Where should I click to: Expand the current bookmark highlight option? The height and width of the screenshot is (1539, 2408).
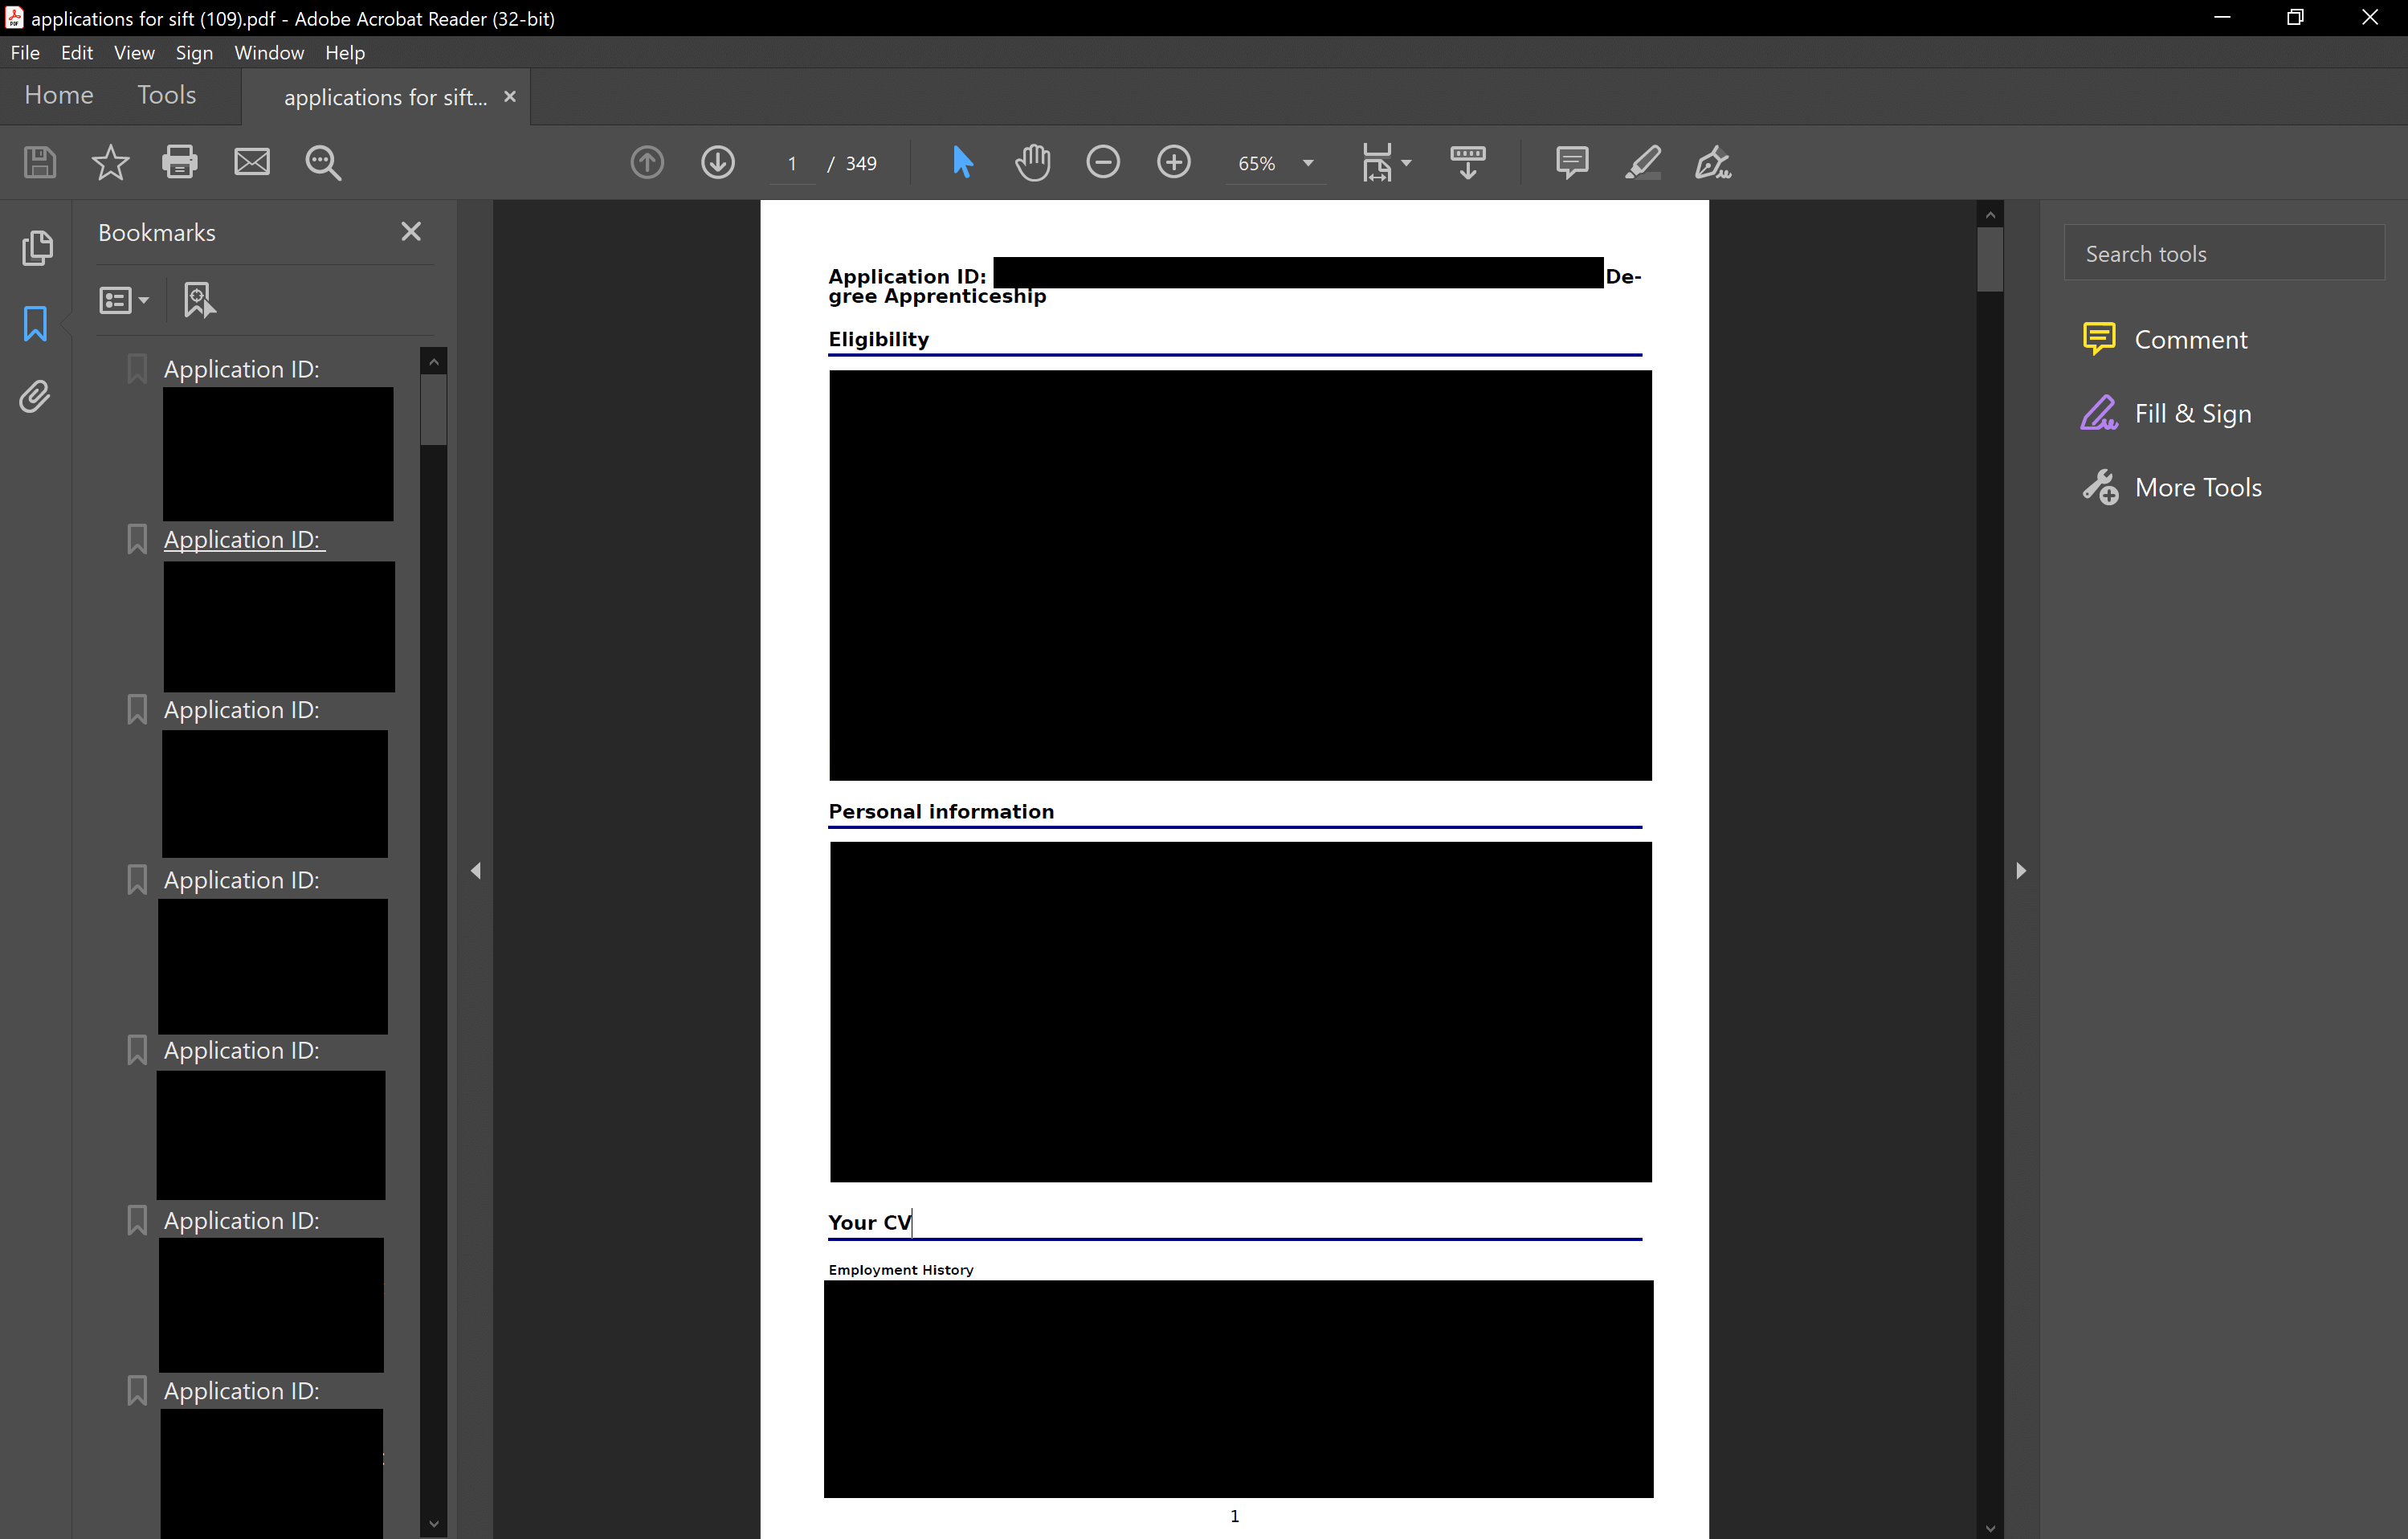pyautogui.click(x=199, y=299)
